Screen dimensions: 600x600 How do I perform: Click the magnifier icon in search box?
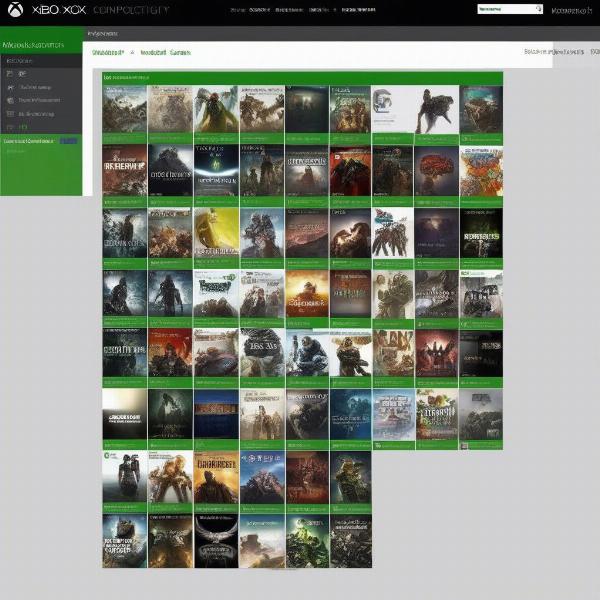pyautogui.click(x=538, y=8)
